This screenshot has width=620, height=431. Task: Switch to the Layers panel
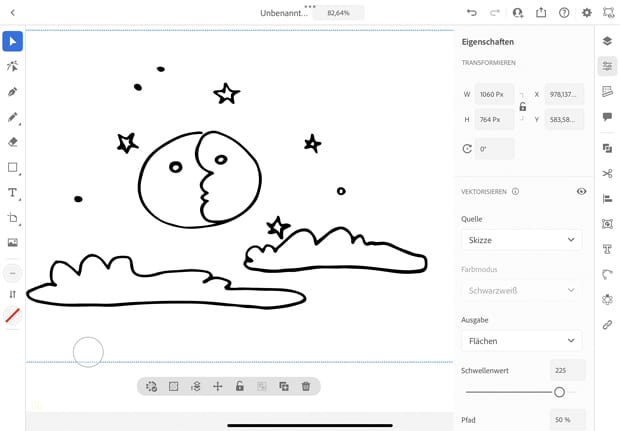[x=607, y=41]
